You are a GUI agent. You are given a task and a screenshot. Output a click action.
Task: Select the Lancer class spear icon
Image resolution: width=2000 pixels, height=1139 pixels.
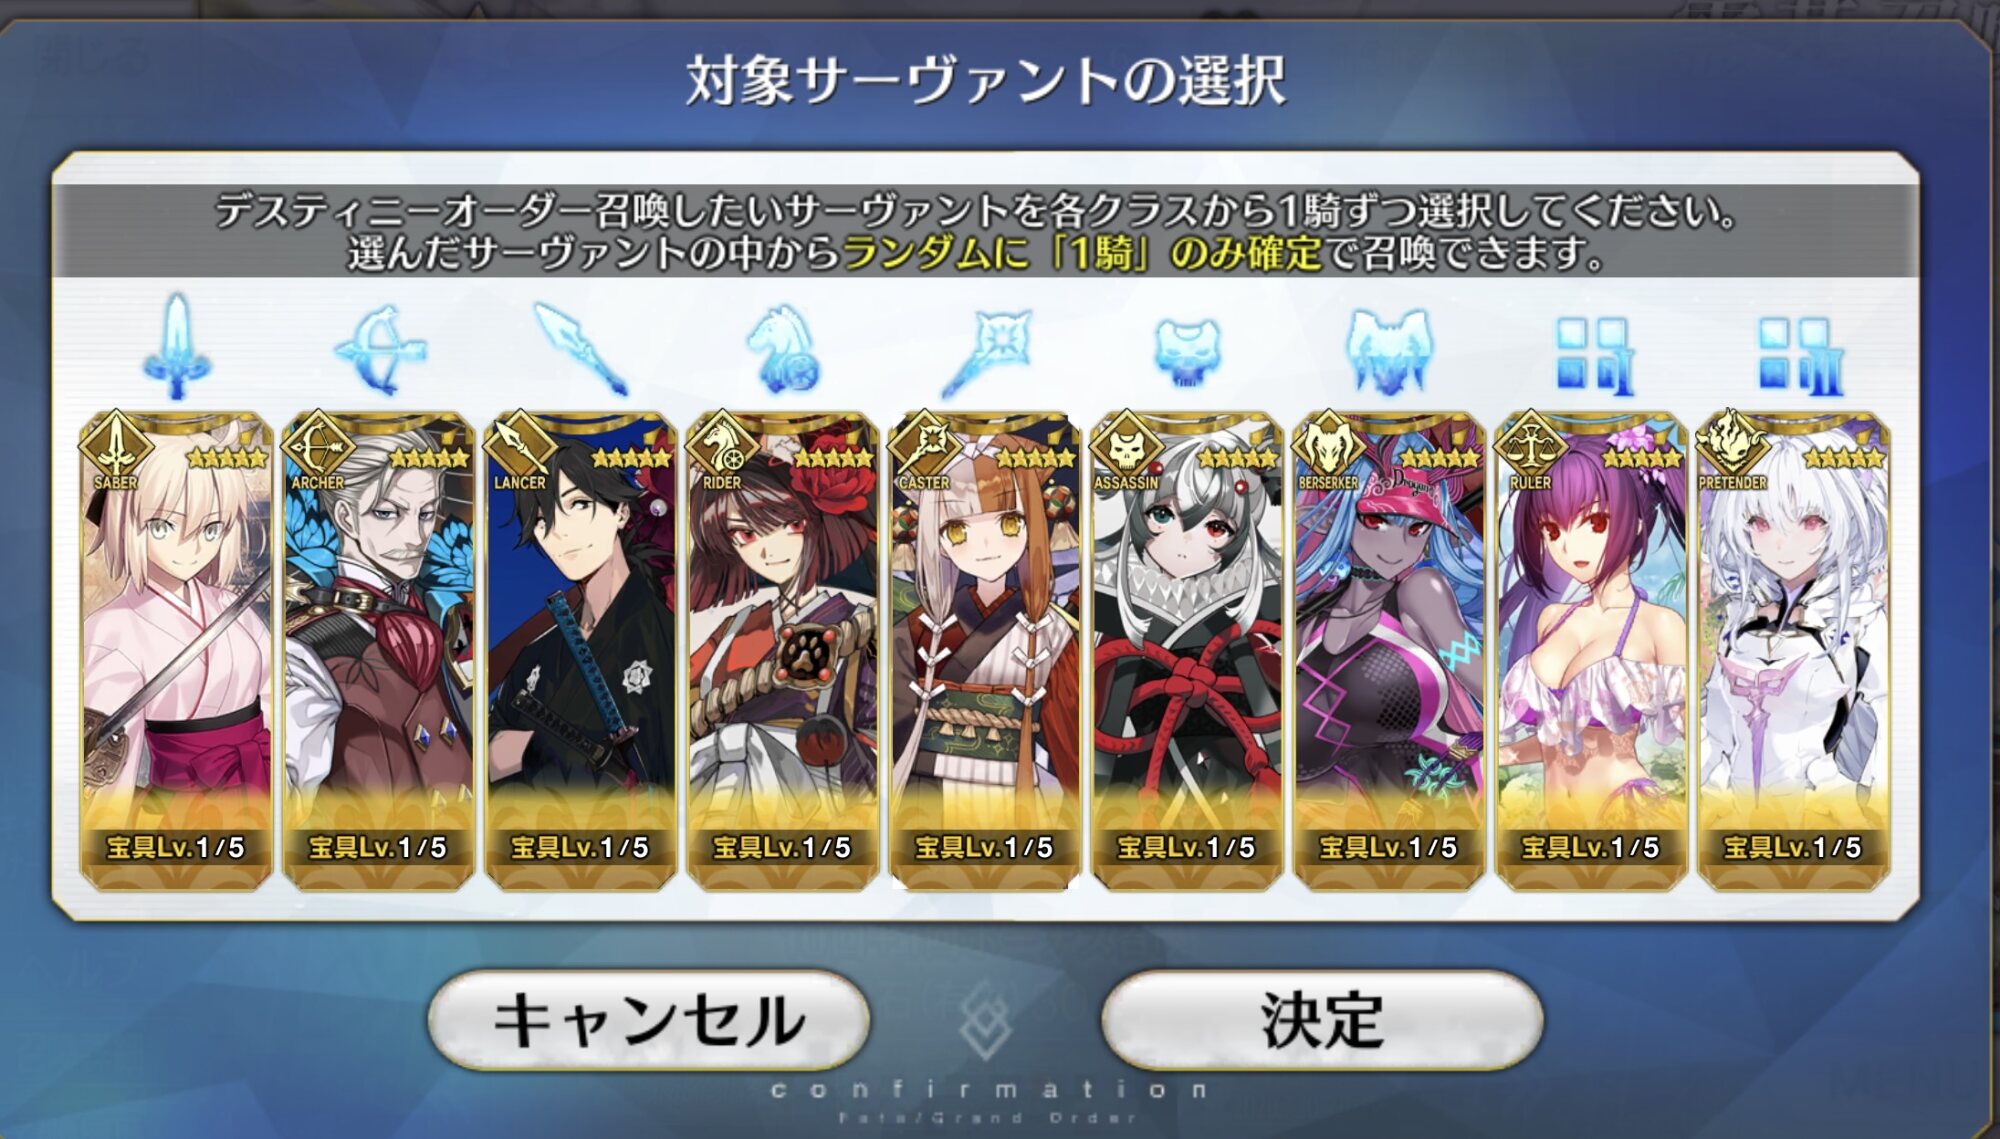click(581, 349)
